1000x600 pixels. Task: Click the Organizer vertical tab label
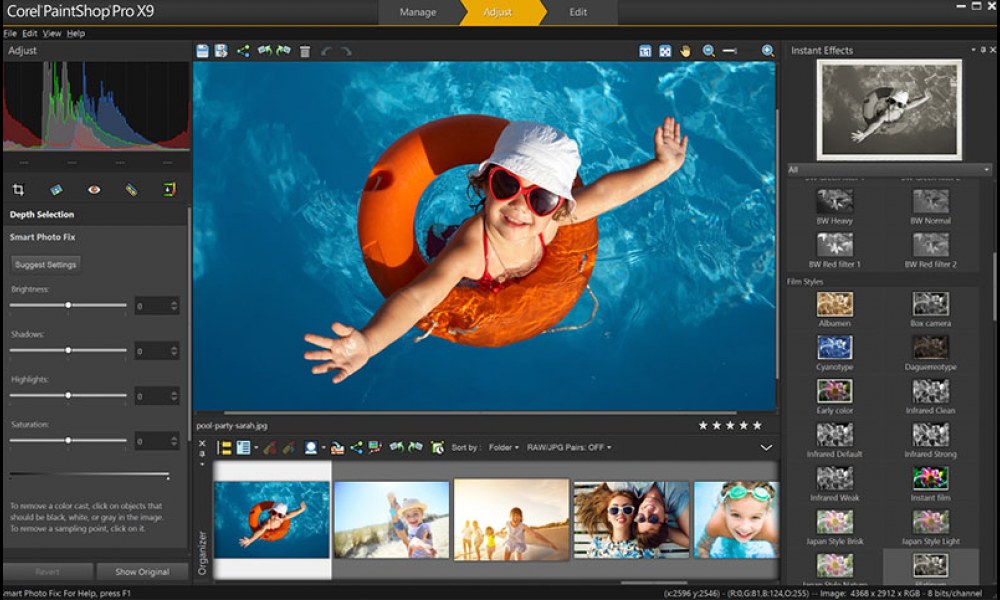pyautogui.click(x=203, y=553)
